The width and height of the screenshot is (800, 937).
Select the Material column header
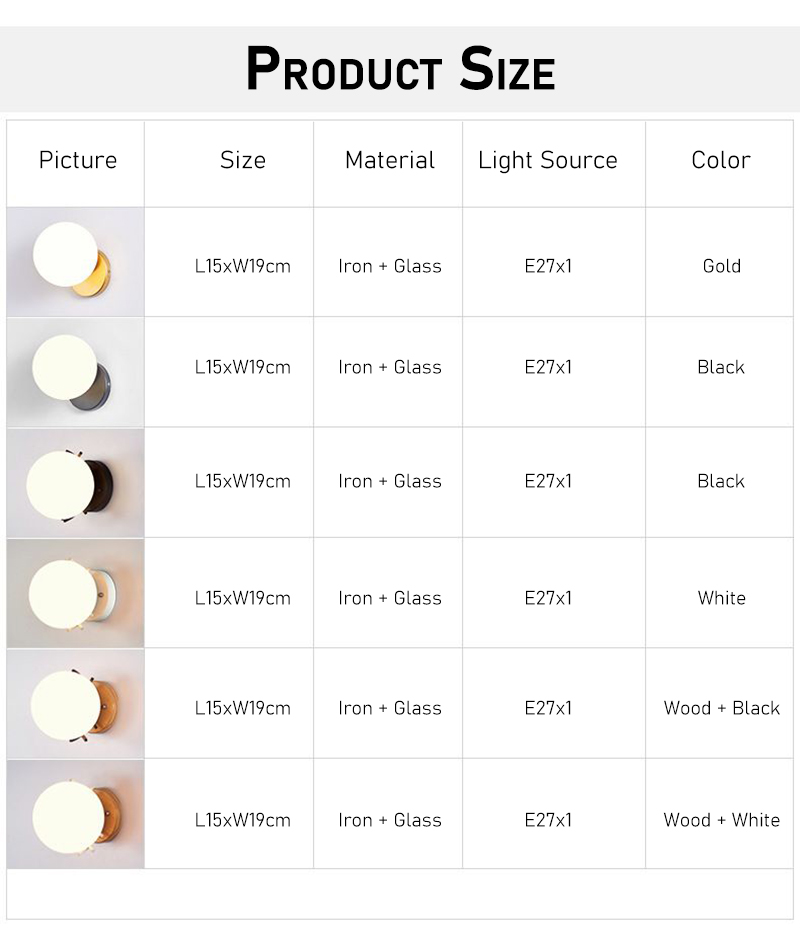(390, 160)
